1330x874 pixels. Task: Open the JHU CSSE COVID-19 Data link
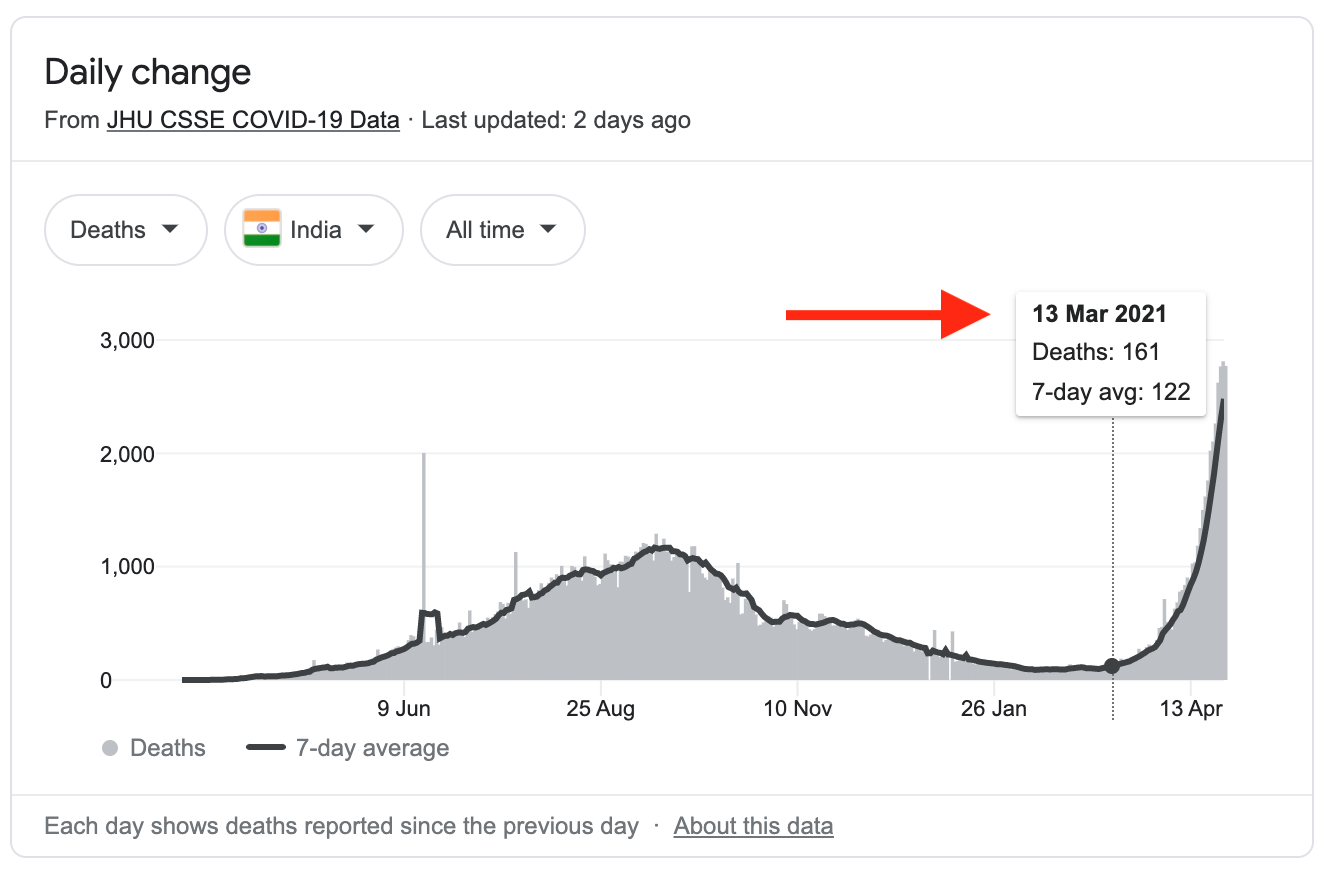tap(253, 121)
